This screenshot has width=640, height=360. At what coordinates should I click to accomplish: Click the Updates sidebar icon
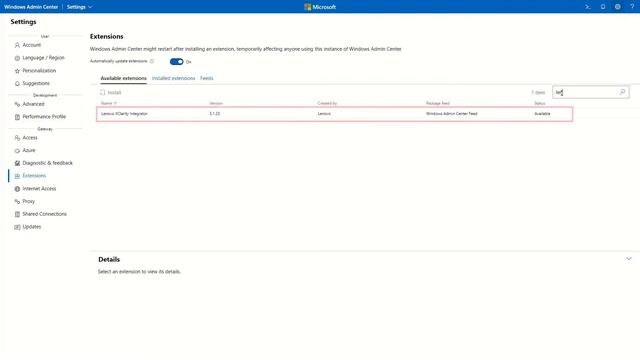tap(17, 227)
